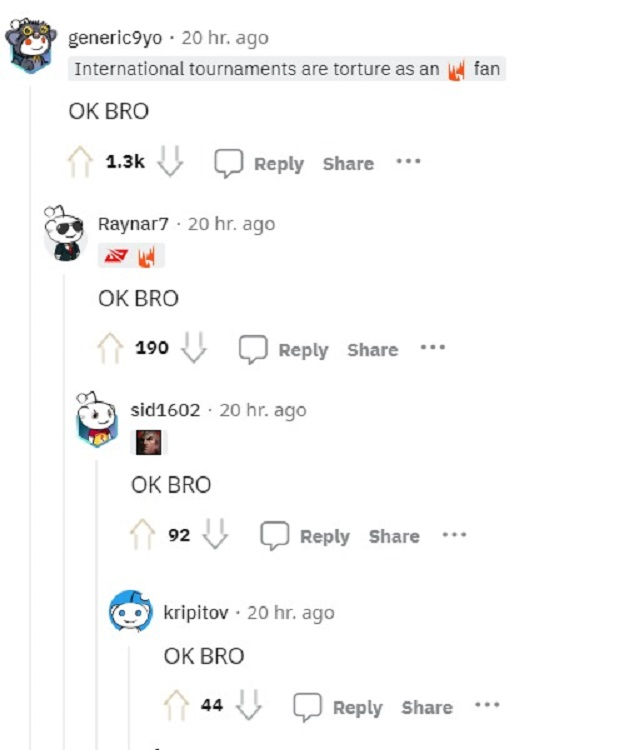Open generic9yo's user profile link
Viewport: 640px width, 750px height.
point(115,37)
